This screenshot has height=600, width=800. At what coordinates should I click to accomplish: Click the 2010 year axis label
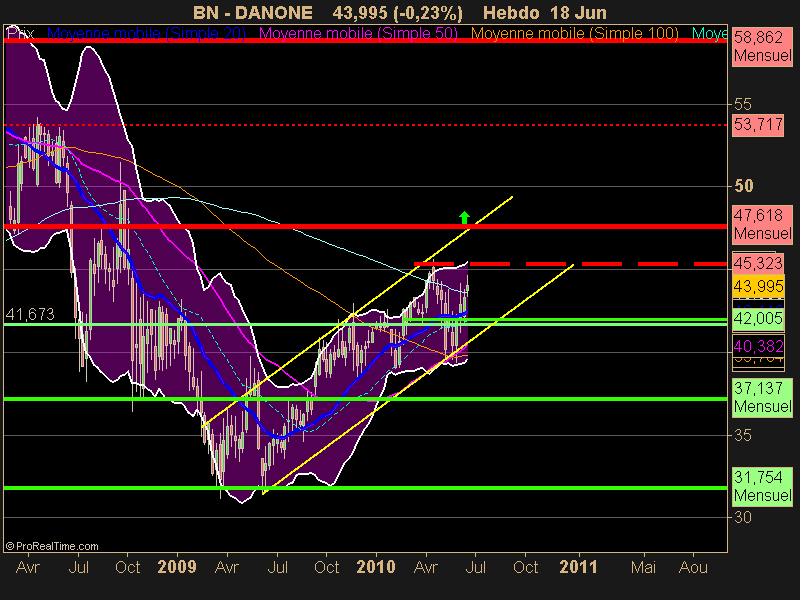tap(376, 567)
